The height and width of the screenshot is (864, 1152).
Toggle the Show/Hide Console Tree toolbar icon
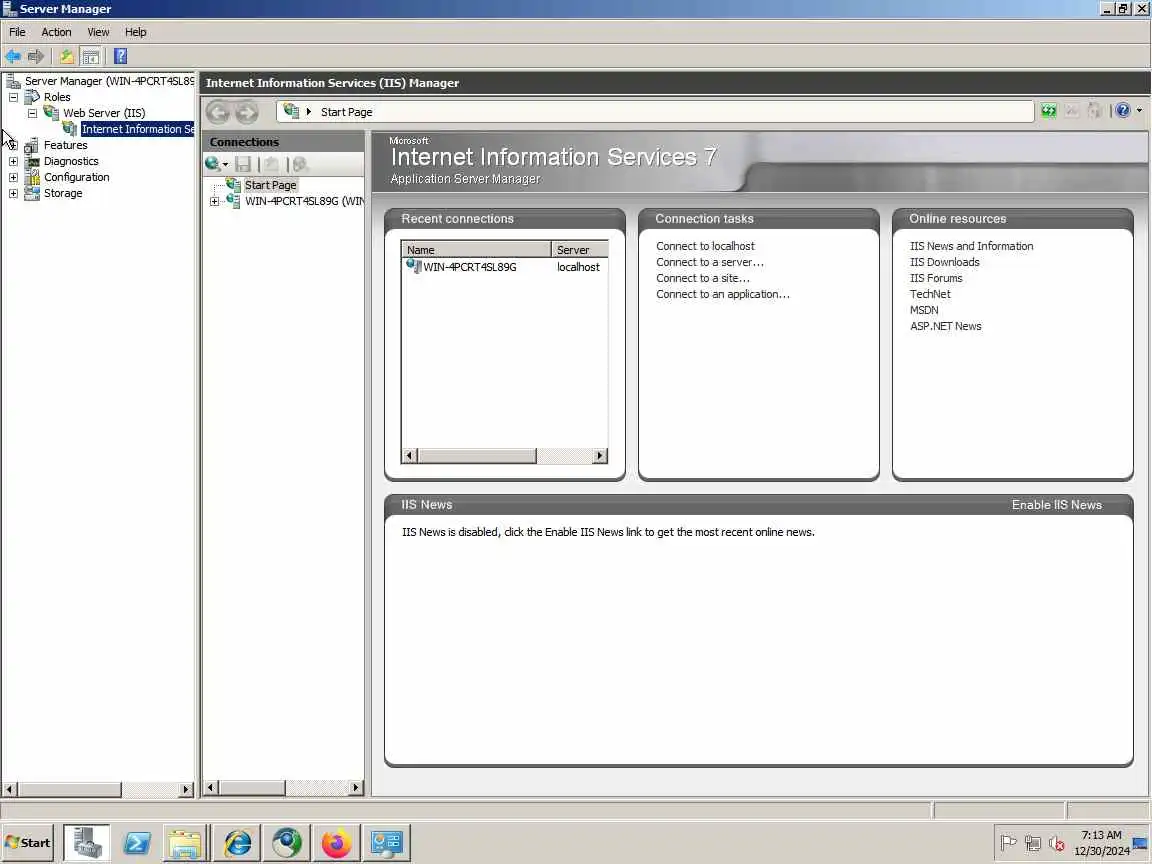click(x=90, y=56)
